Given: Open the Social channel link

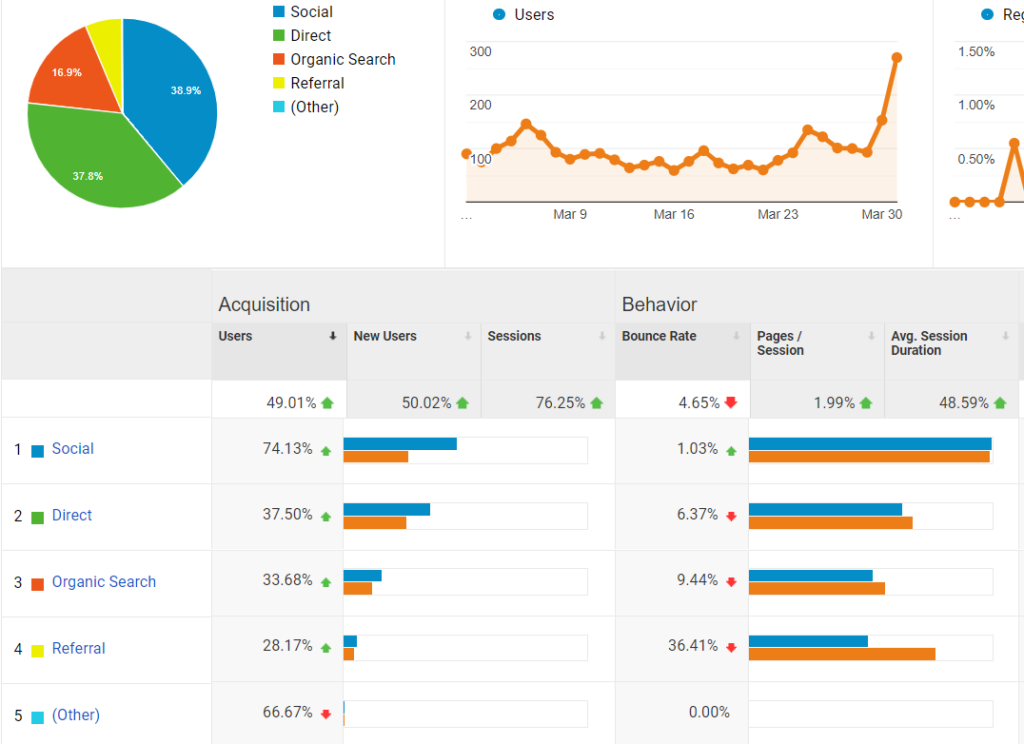Looking at the screenshot, I should 72,449.
